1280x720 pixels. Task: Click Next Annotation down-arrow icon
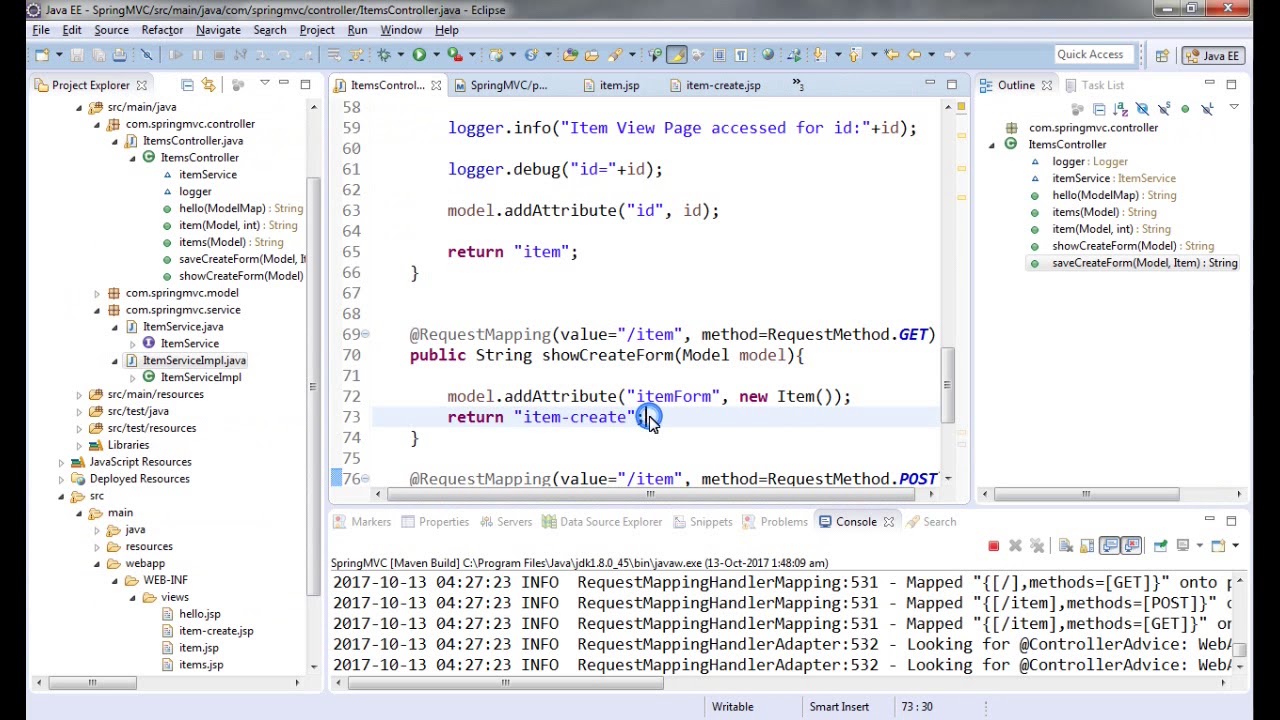click(x=819, y=55)
